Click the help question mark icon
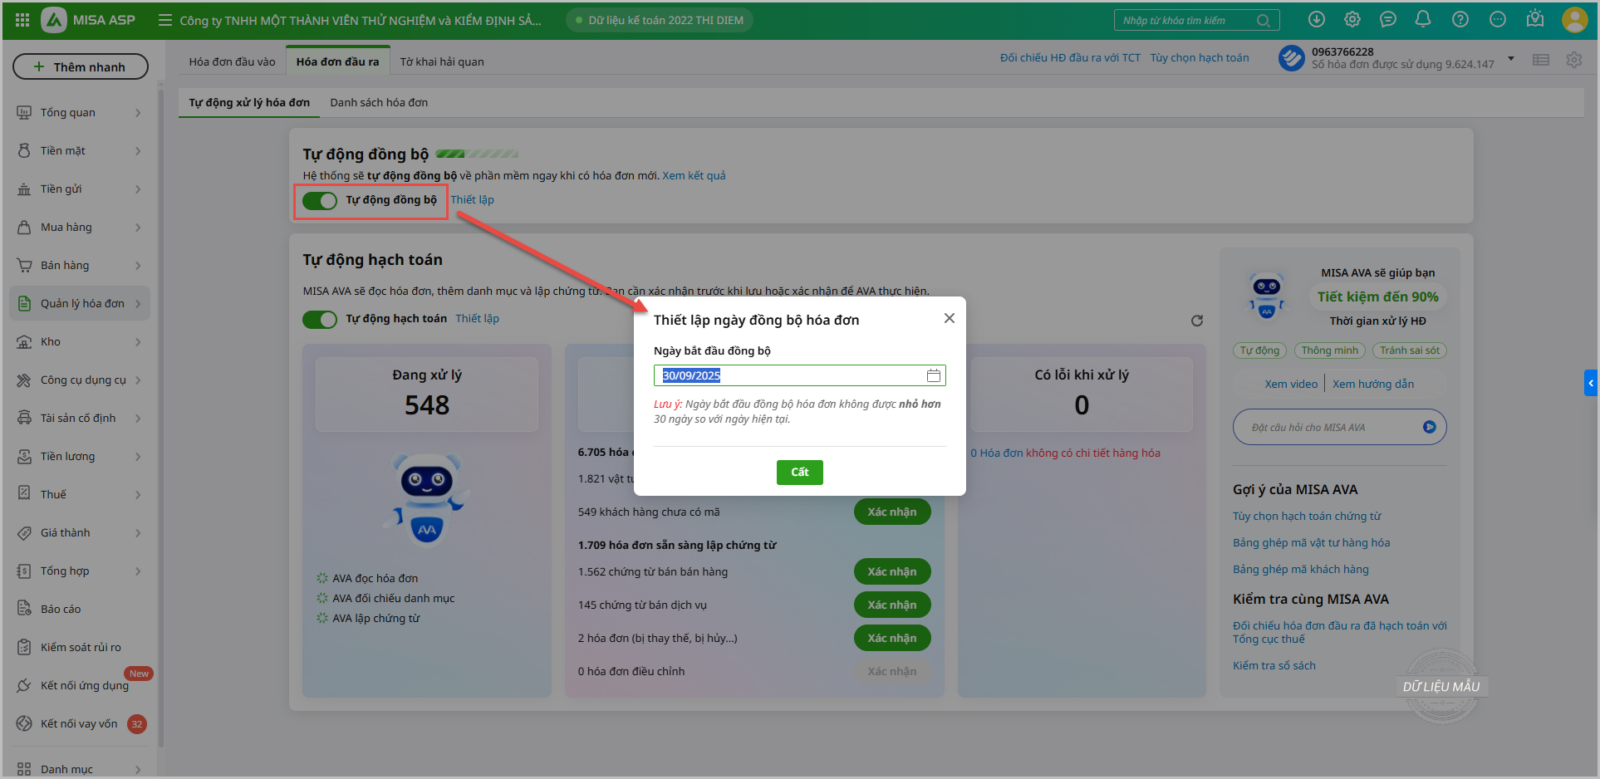 click(x=1460, y=20)
